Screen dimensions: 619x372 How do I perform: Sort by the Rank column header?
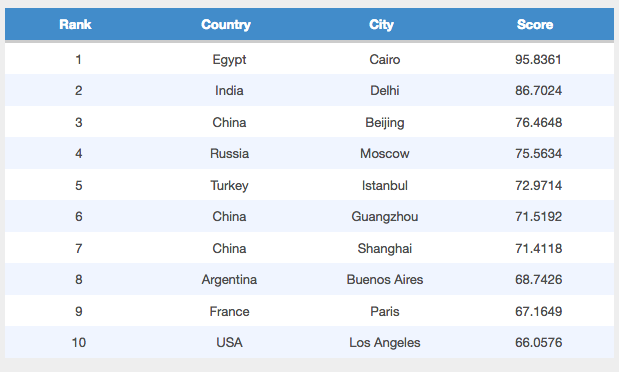[x=75, y=24]
